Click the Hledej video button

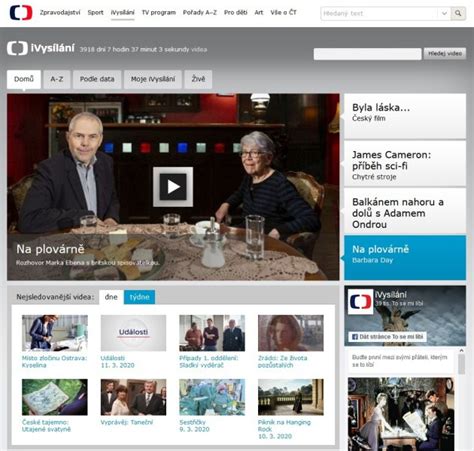coord(445,54)
